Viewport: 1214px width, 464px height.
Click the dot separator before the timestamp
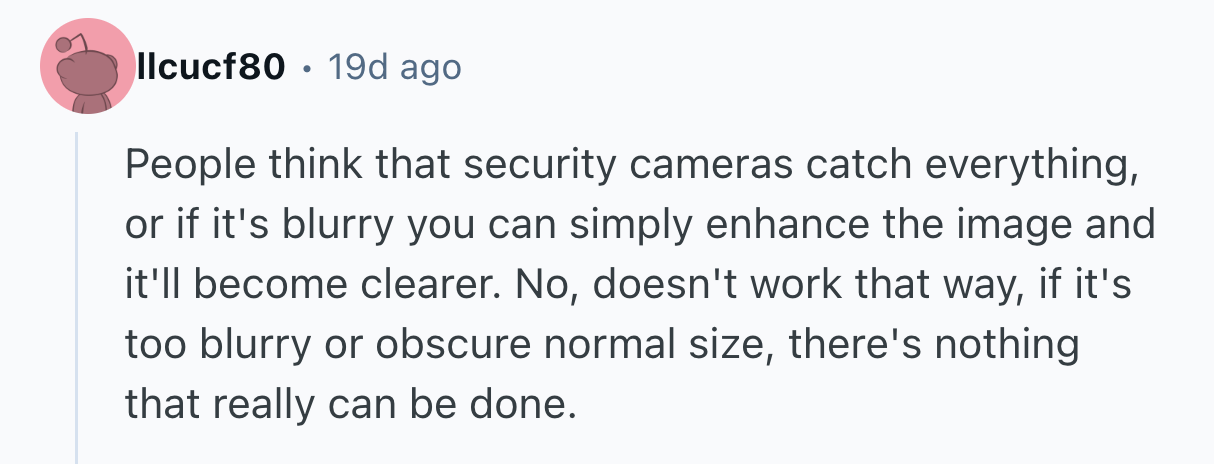307,68
